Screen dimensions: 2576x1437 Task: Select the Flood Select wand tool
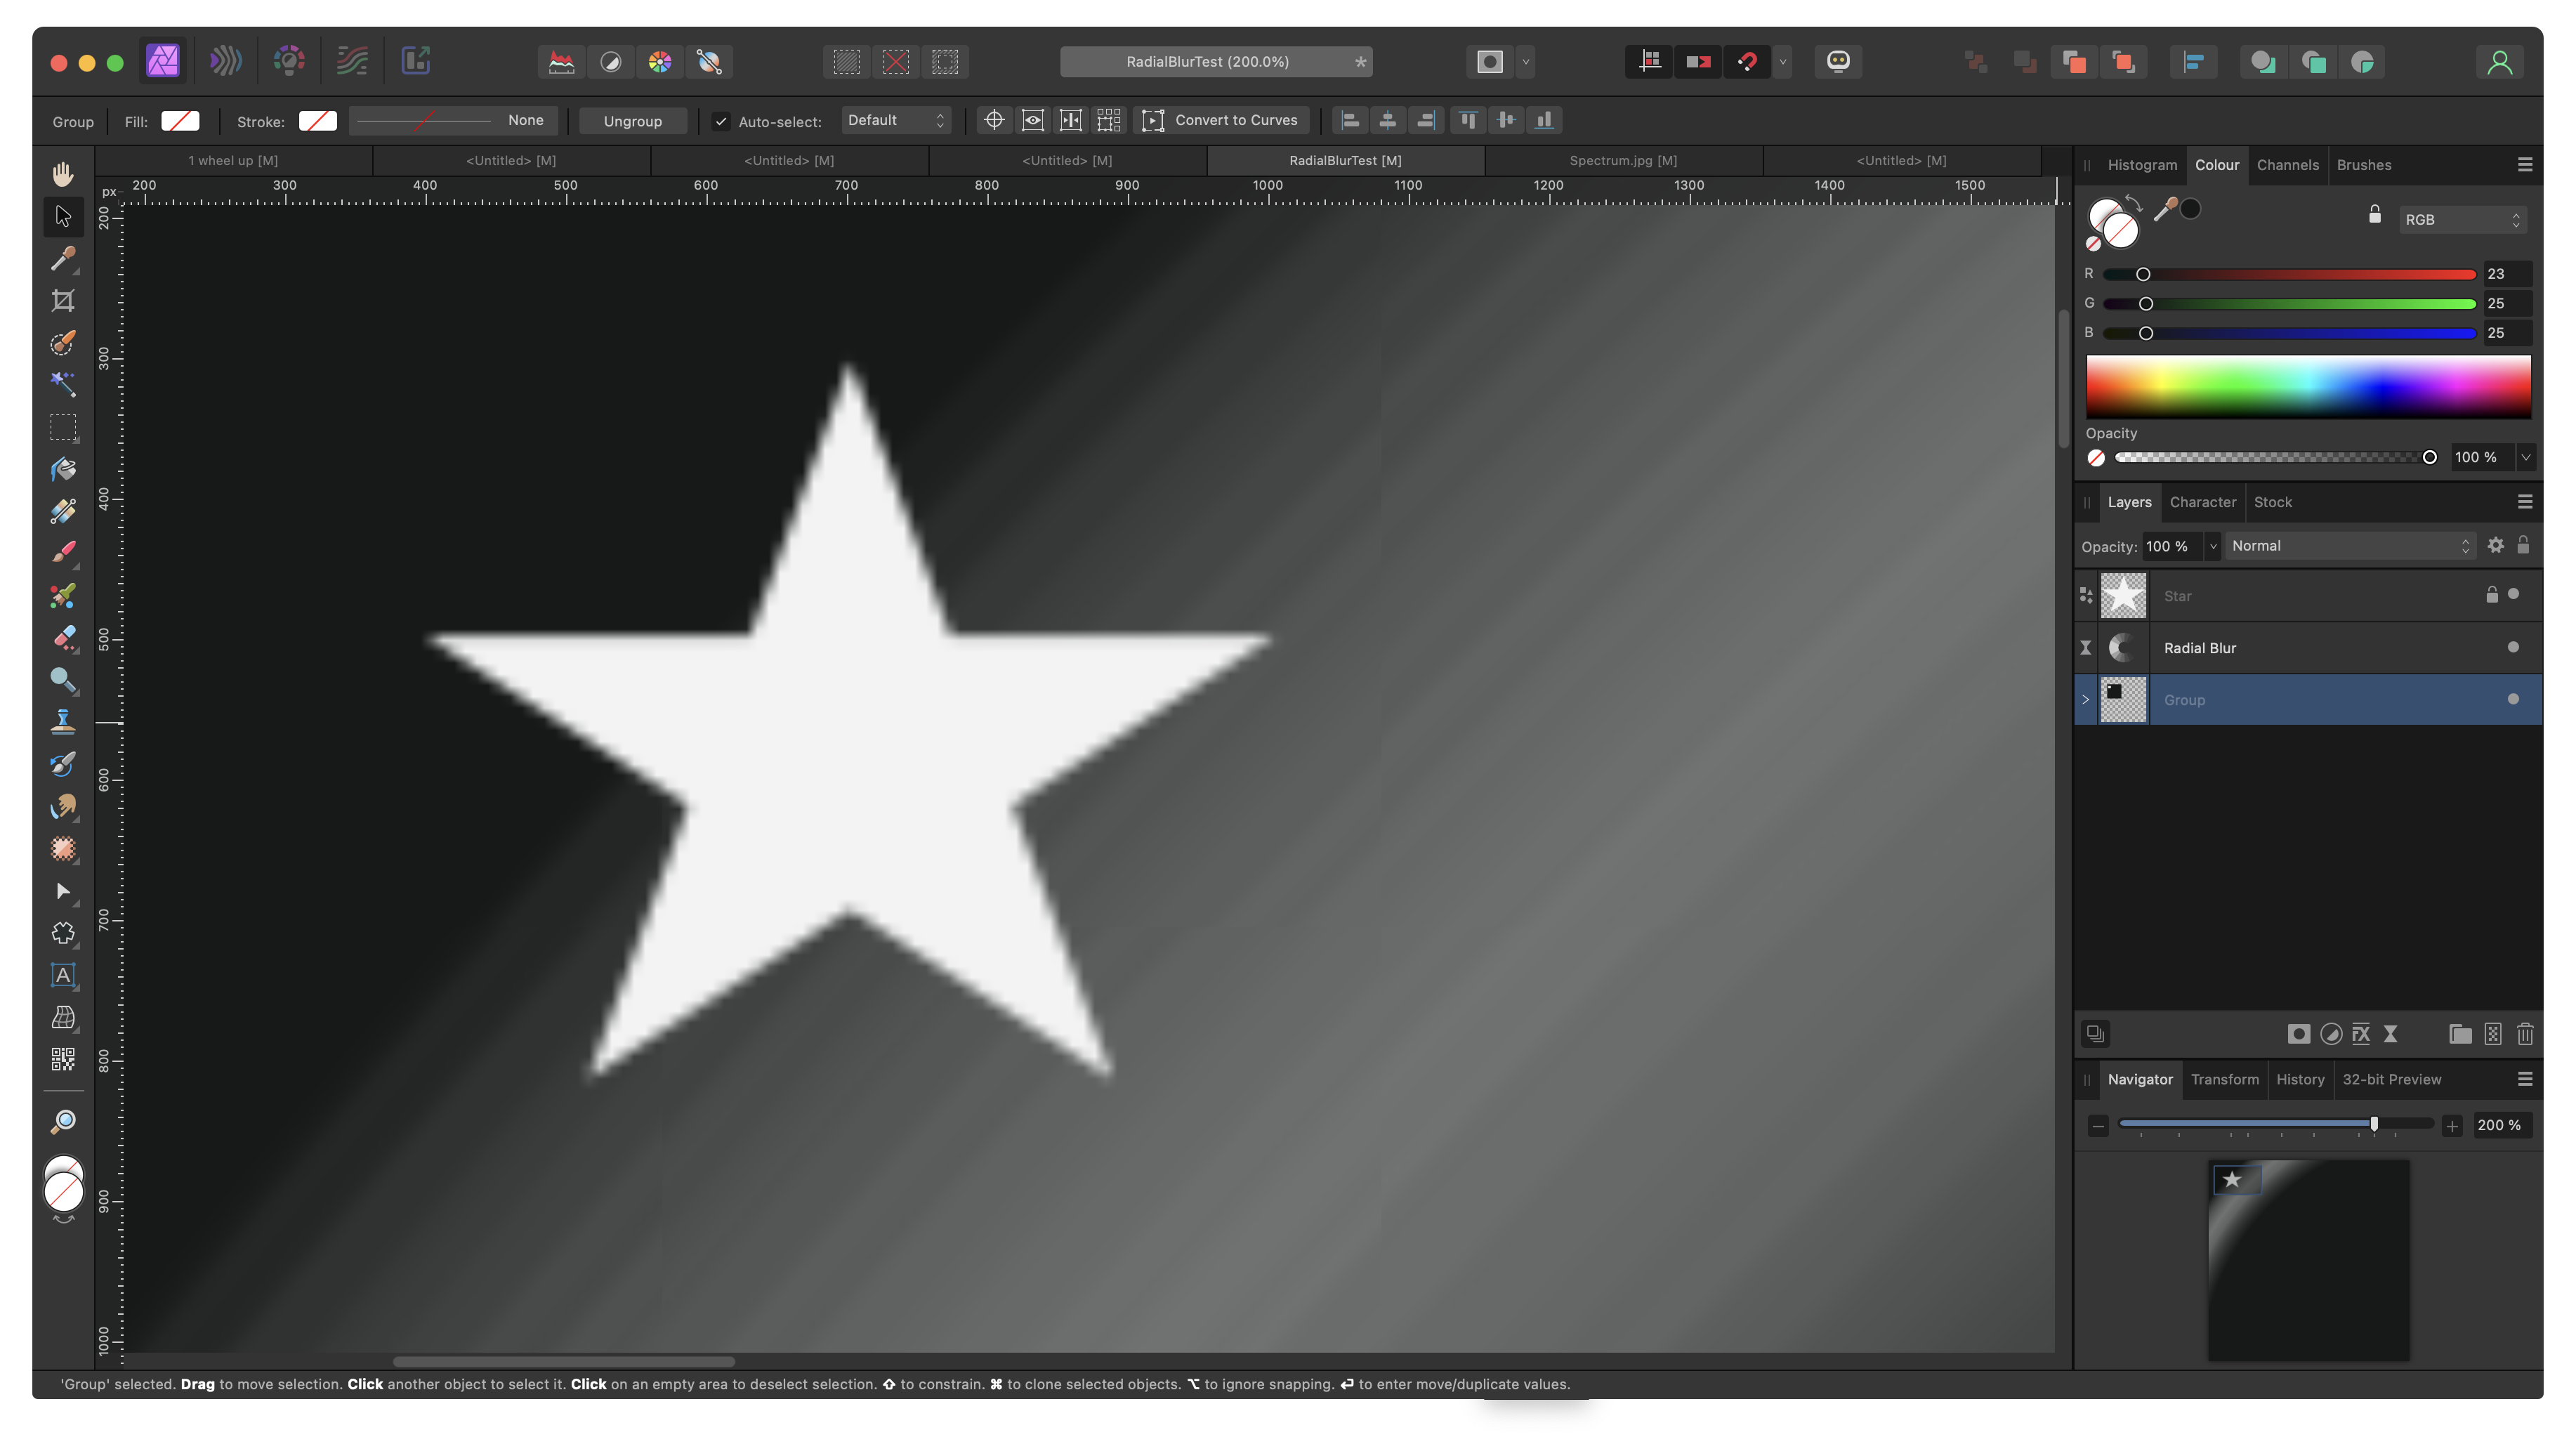click(x=63, y=385)
